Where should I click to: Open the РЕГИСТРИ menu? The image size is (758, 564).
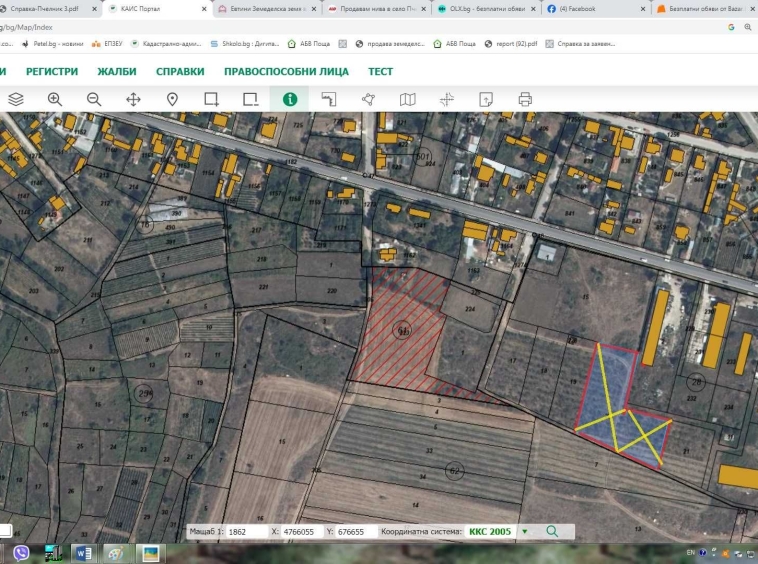52,72
